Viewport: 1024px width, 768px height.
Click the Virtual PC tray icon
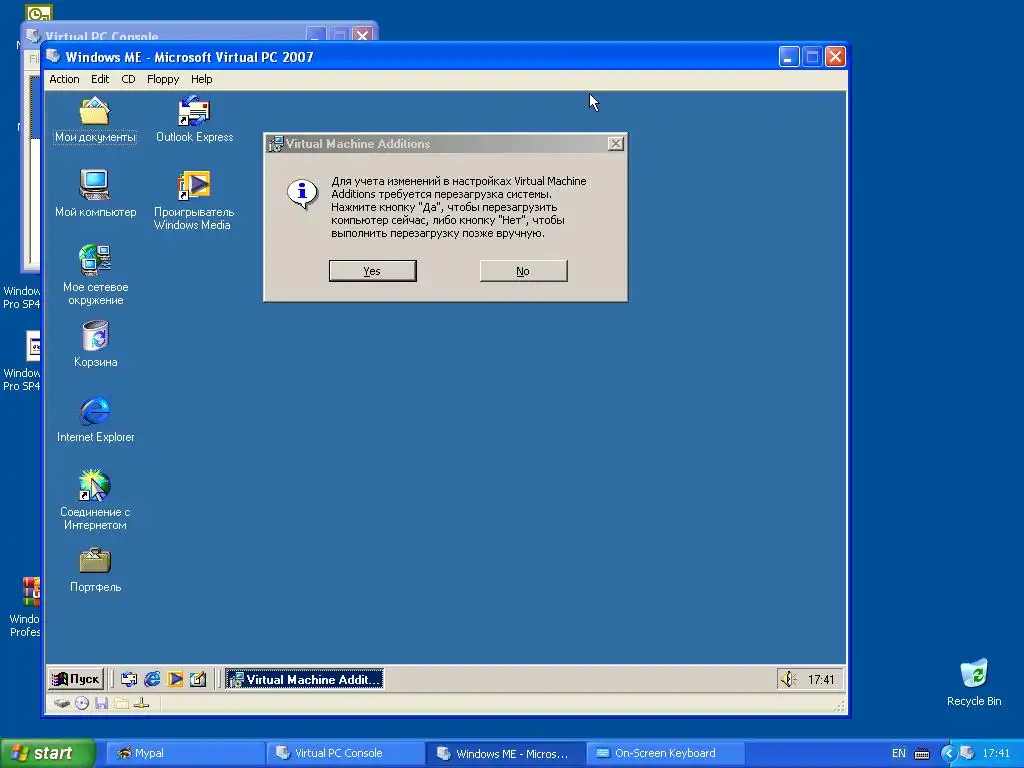tap(967, 754)
